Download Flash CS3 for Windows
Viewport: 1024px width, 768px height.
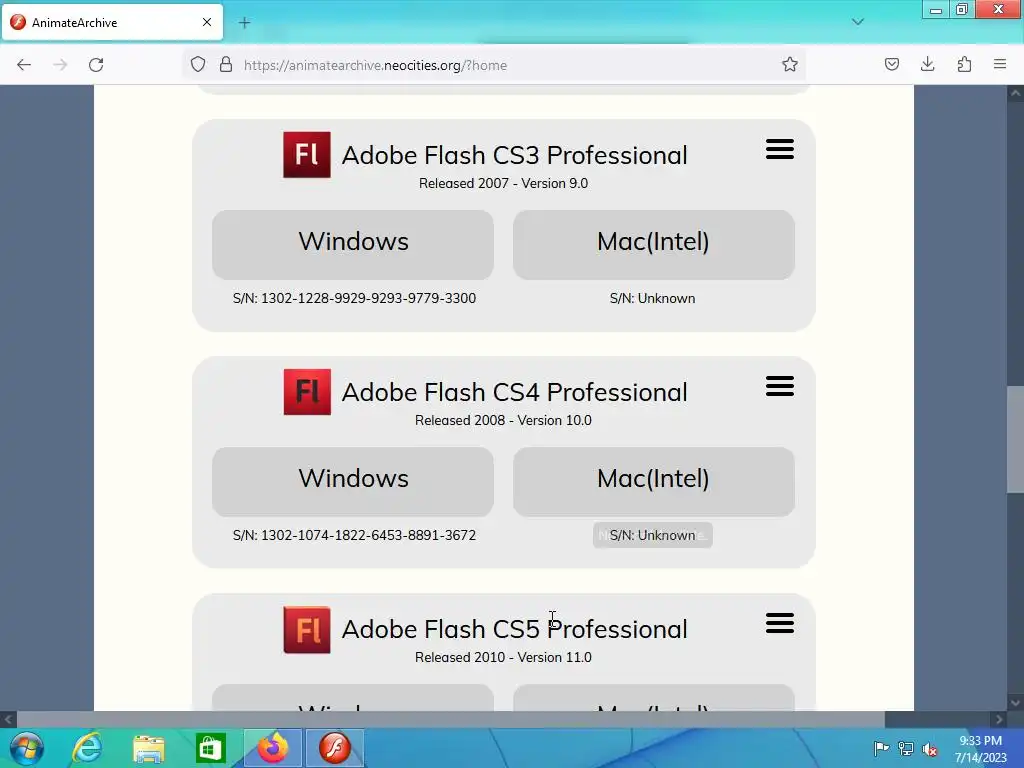coord(353,245)
